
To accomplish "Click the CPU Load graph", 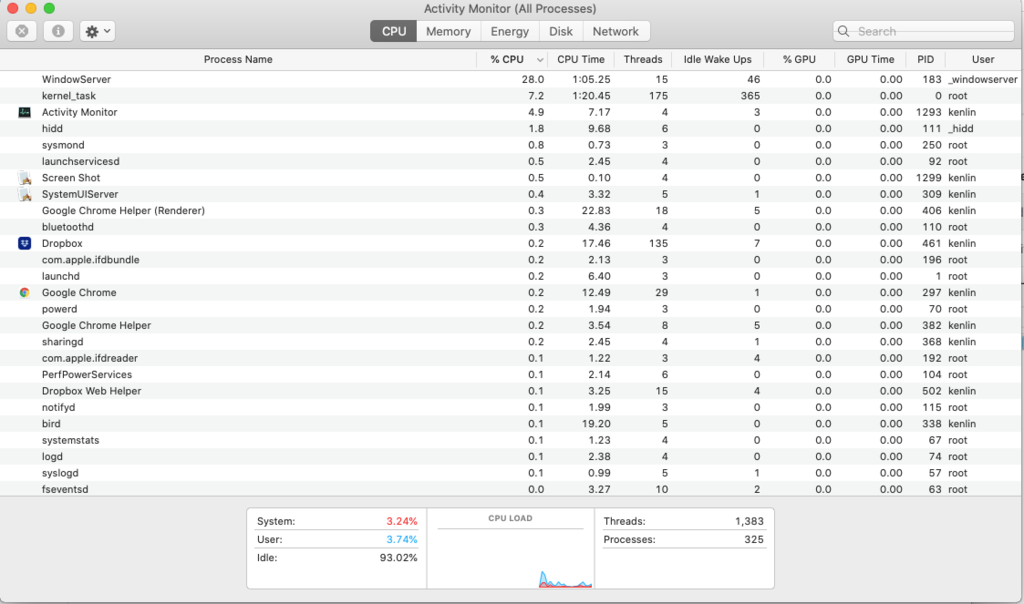I will tap(510, 555).
